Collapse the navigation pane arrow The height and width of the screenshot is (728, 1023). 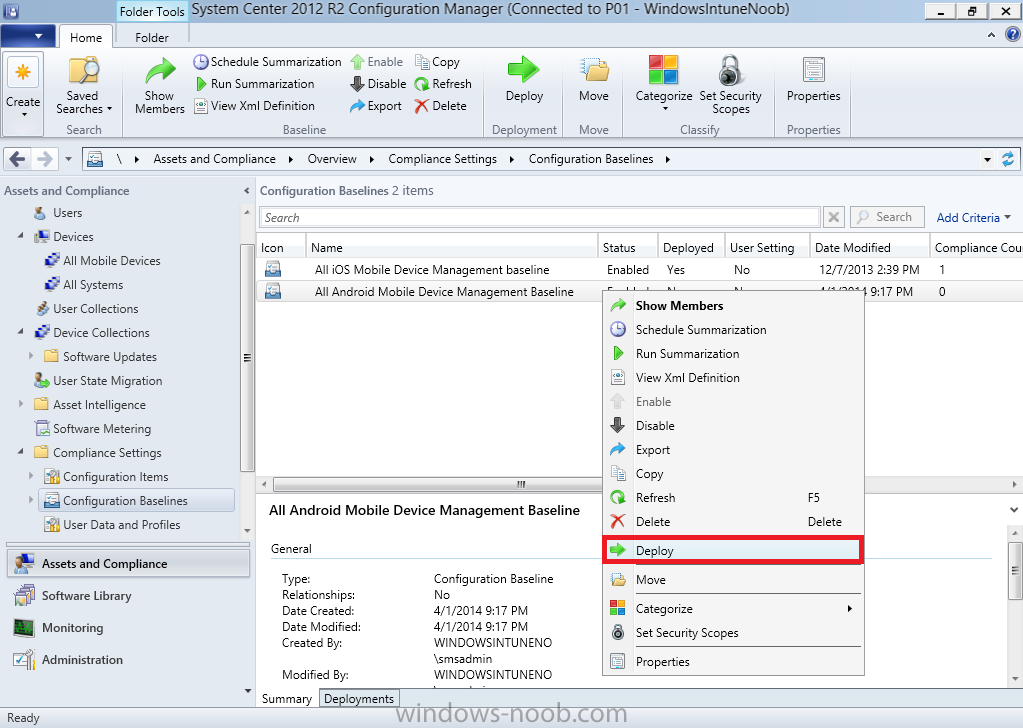point(247,191)
